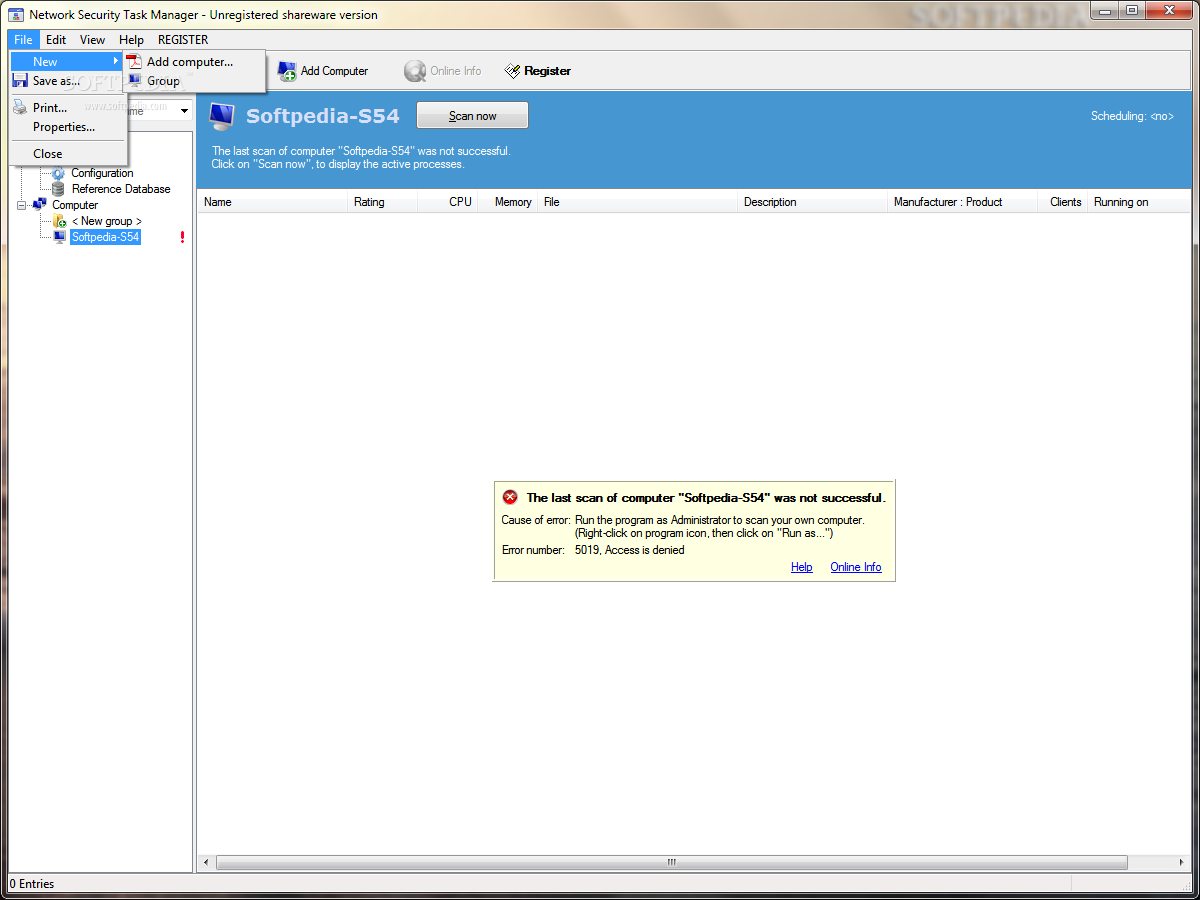
Task: Click the Register toolbar button
Action: [538, 71]
